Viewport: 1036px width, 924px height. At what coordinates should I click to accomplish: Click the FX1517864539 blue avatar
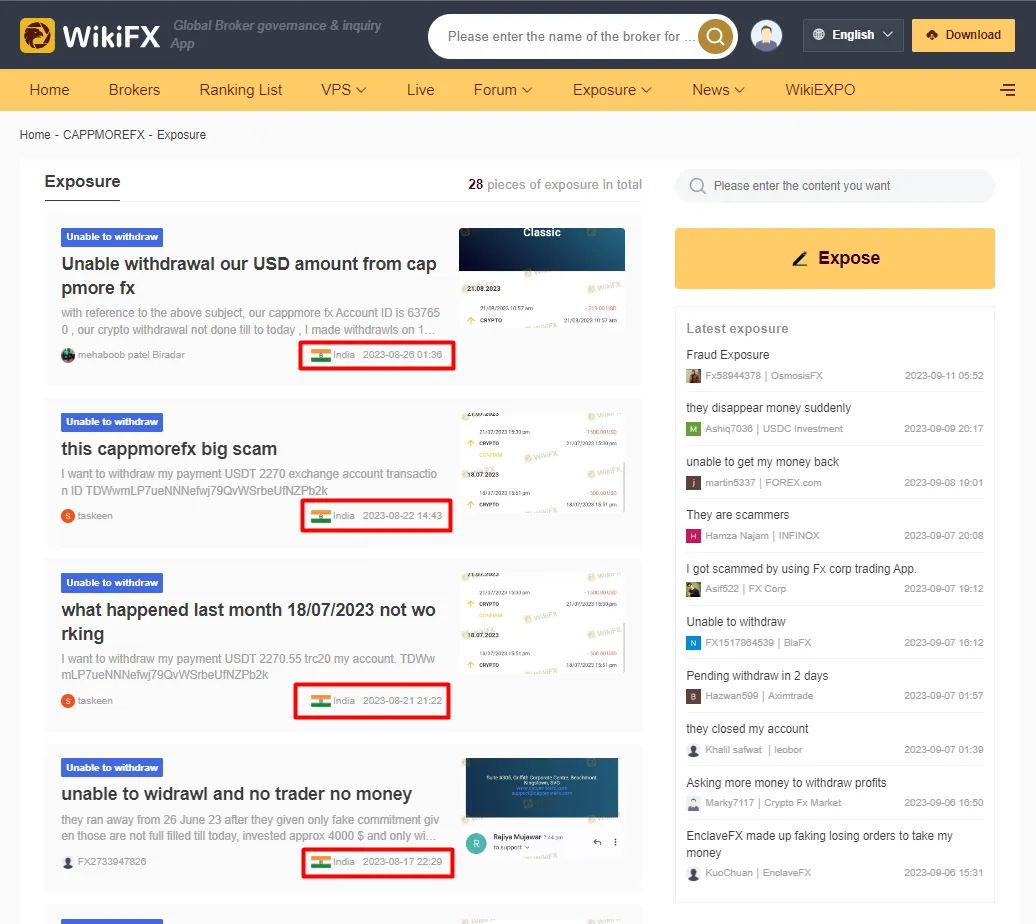tap(693, 643)
